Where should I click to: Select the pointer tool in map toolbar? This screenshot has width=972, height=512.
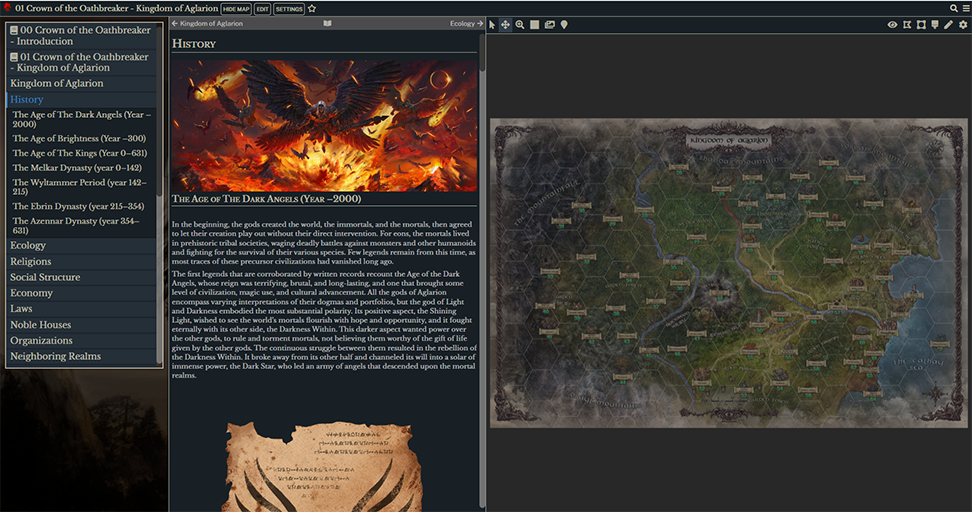click(x=492, y=24)
